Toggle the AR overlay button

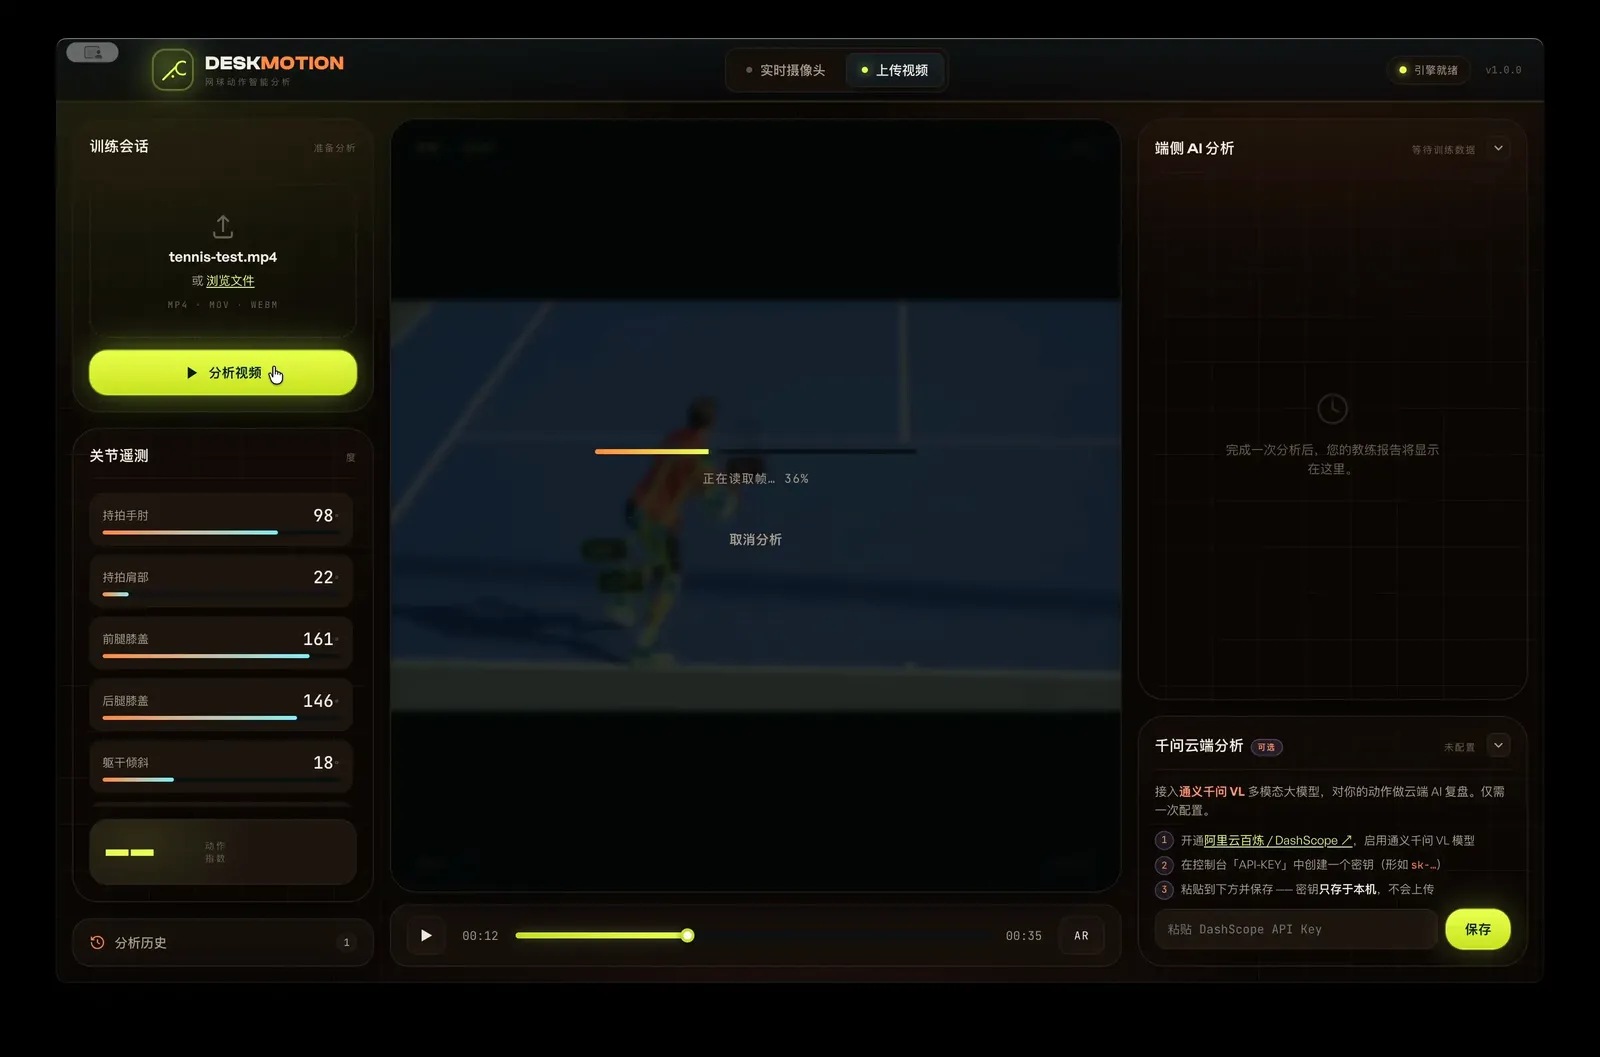(1081, 936)
